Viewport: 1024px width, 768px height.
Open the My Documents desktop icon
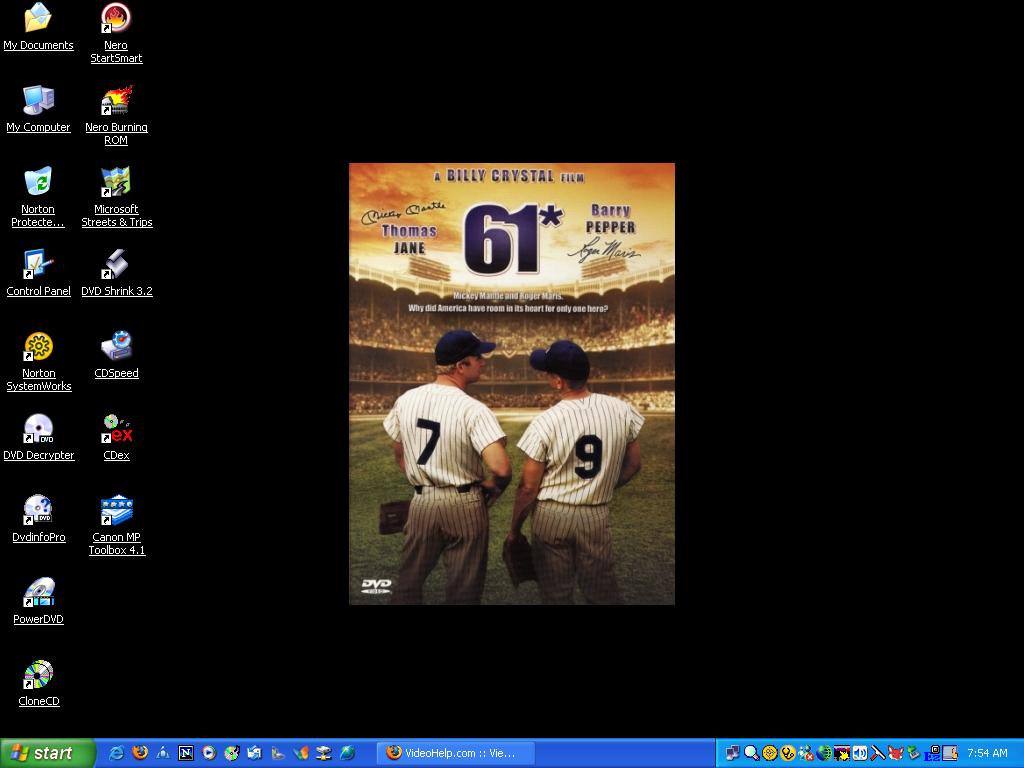(38, 26)
